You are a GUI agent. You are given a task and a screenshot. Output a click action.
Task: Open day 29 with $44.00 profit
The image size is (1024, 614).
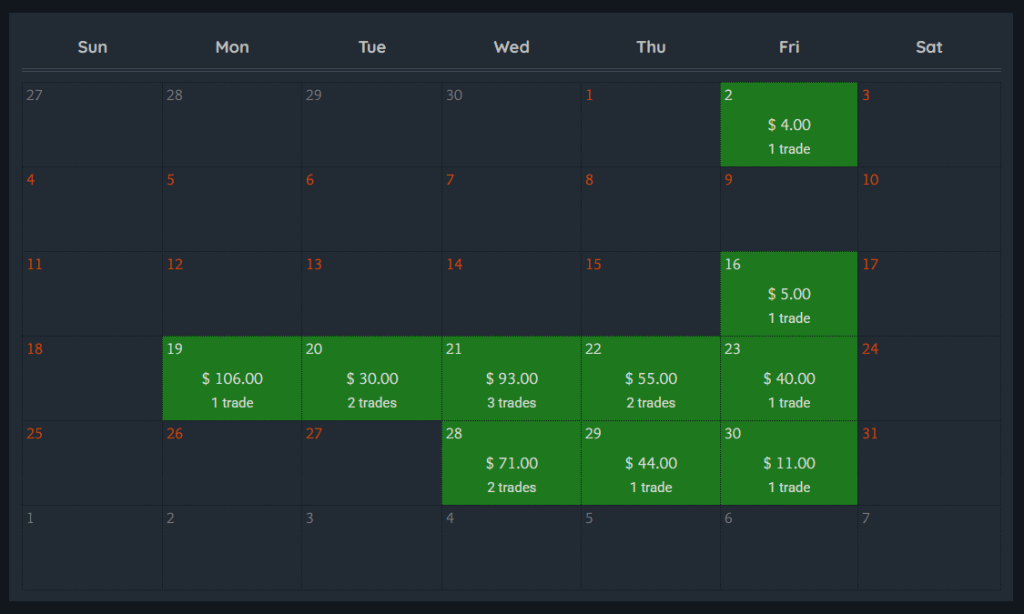[x=651, y=463]
